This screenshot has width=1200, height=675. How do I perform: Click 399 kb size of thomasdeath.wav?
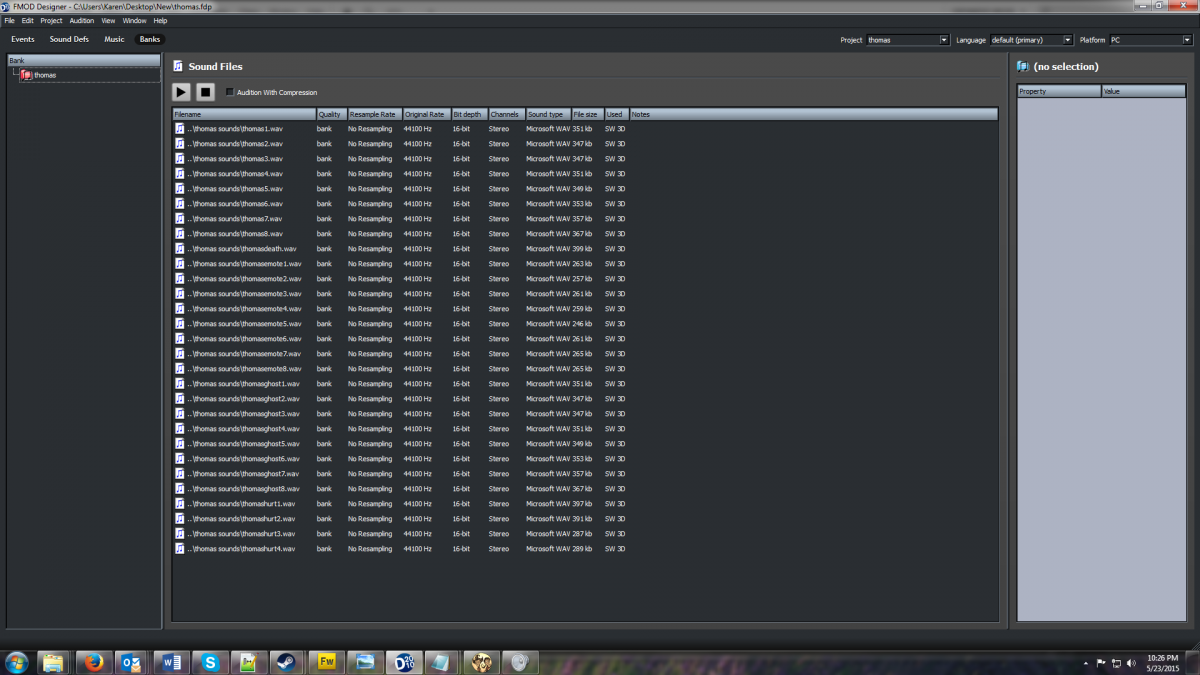point(583,249)
